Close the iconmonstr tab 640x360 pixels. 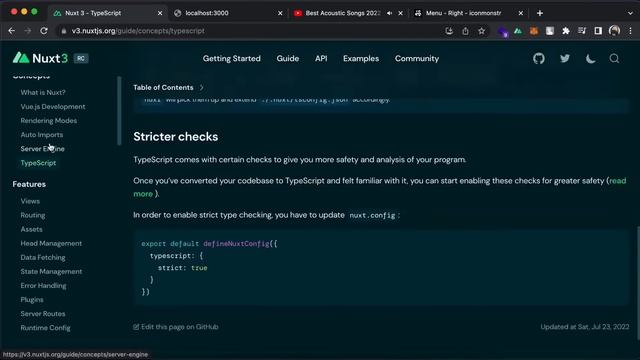click(520, 13)
